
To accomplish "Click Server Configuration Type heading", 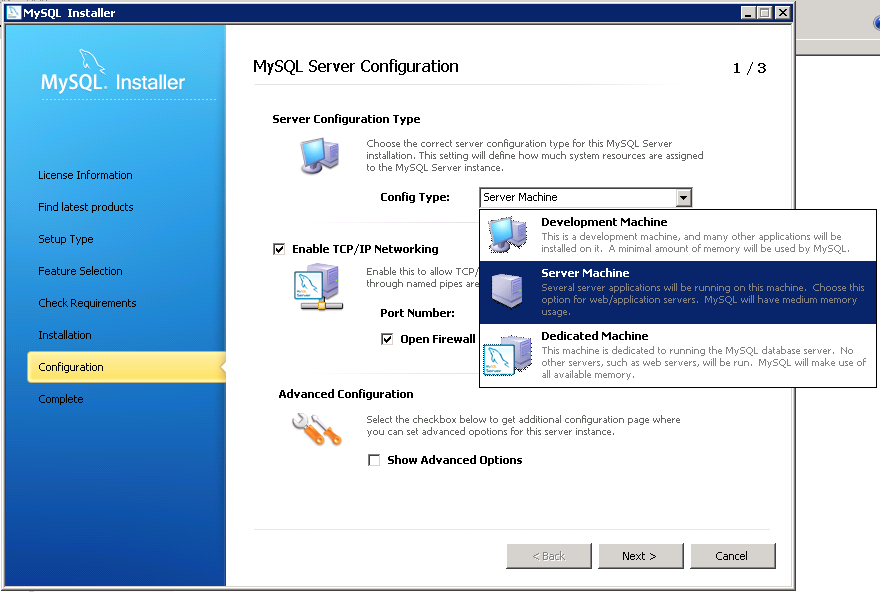I will 346,119.
